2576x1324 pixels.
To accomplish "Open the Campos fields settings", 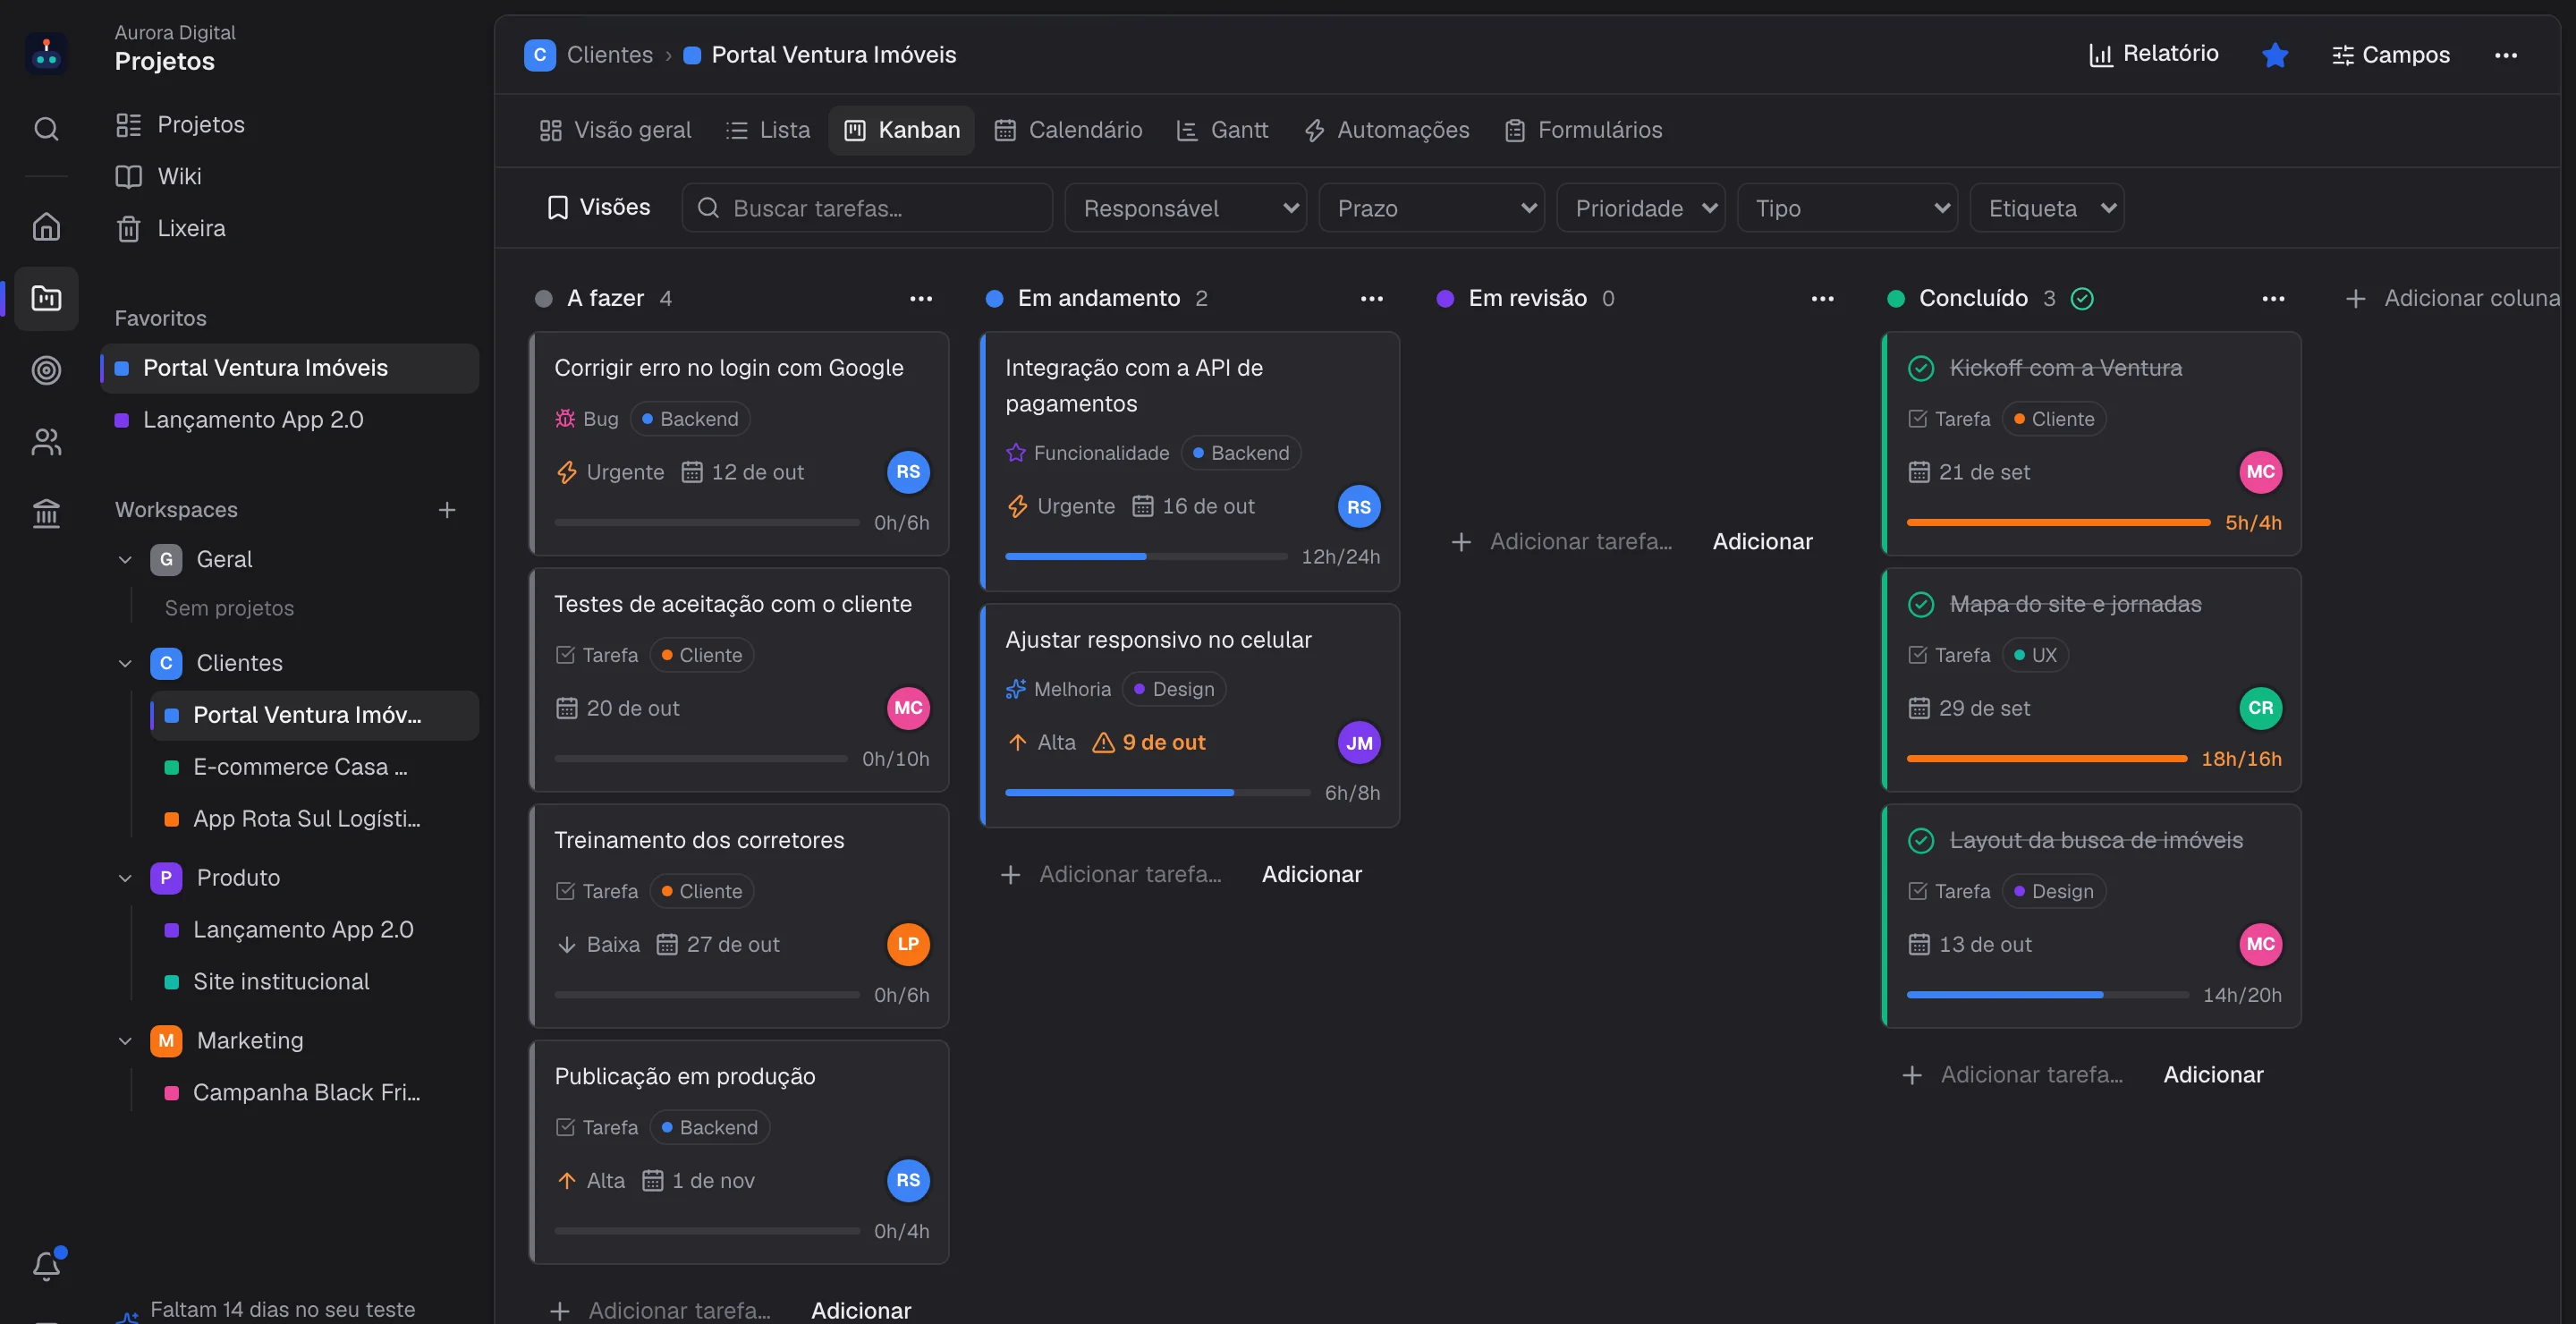I will tap(2391, 55).
